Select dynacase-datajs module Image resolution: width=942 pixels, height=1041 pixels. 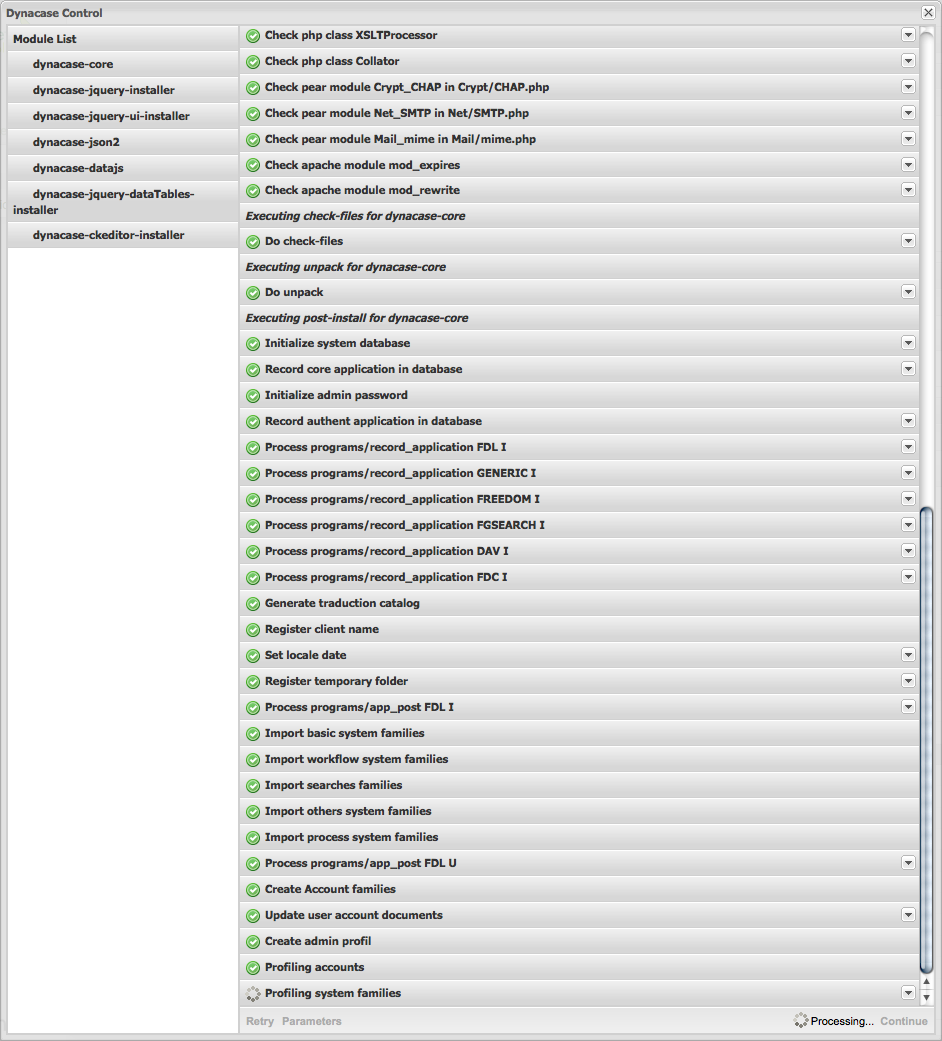coord(123,168)
